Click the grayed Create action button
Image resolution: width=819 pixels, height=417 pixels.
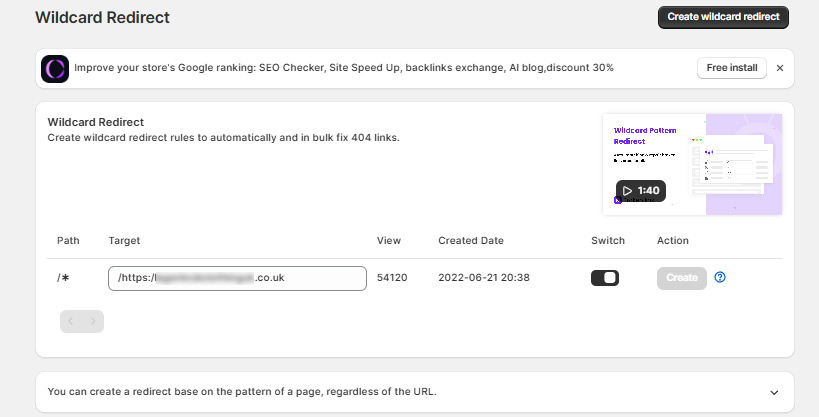pyautogui.click(x=682, y=278)
